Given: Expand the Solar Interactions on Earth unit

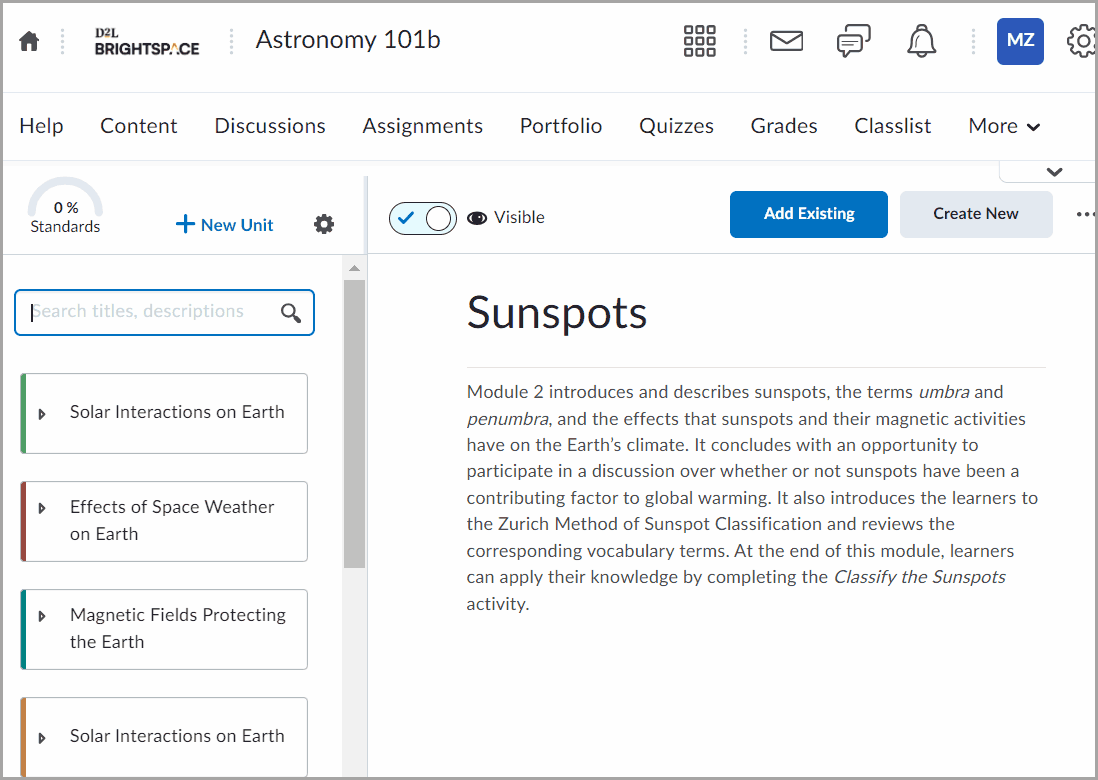Looking at the screenshot, I should pyautogui.click(x=41, y=413).
